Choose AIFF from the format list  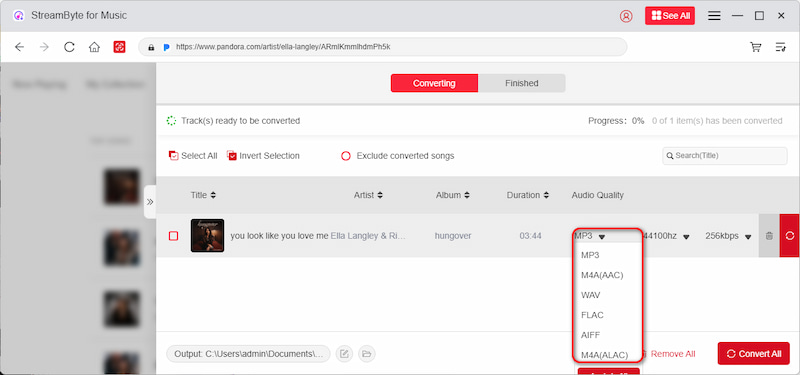591,335
